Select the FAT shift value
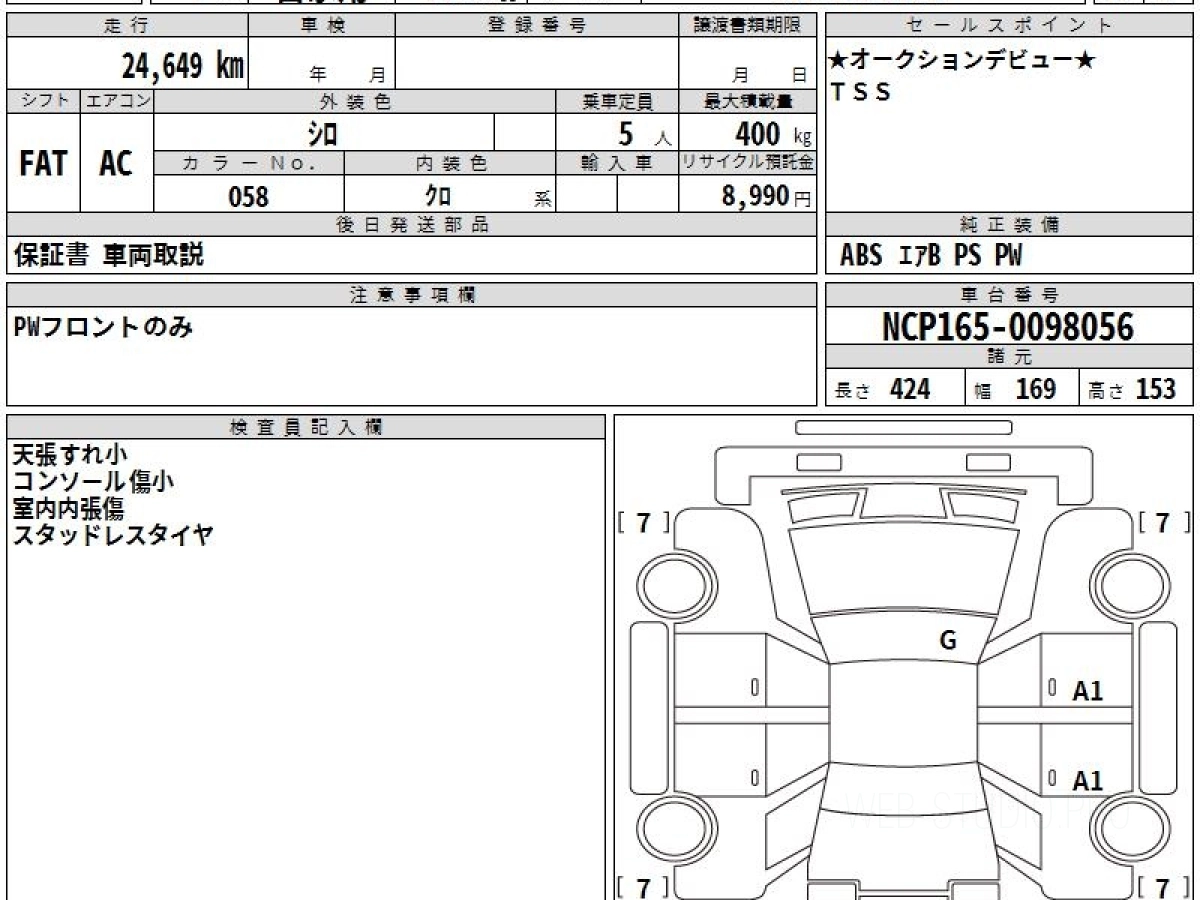Image resolution: width=1200 pixels, height=900 pixels. pos(43,164)
